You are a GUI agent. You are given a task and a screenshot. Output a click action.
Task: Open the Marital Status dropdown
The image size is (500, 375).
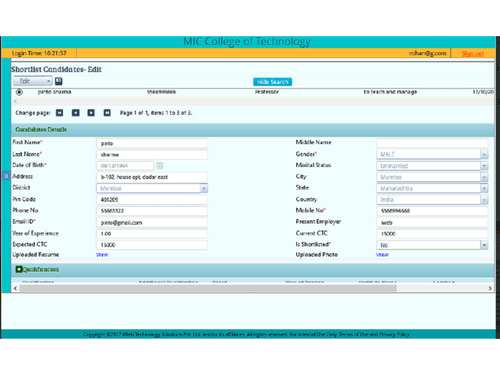click(x=432, y=166)
